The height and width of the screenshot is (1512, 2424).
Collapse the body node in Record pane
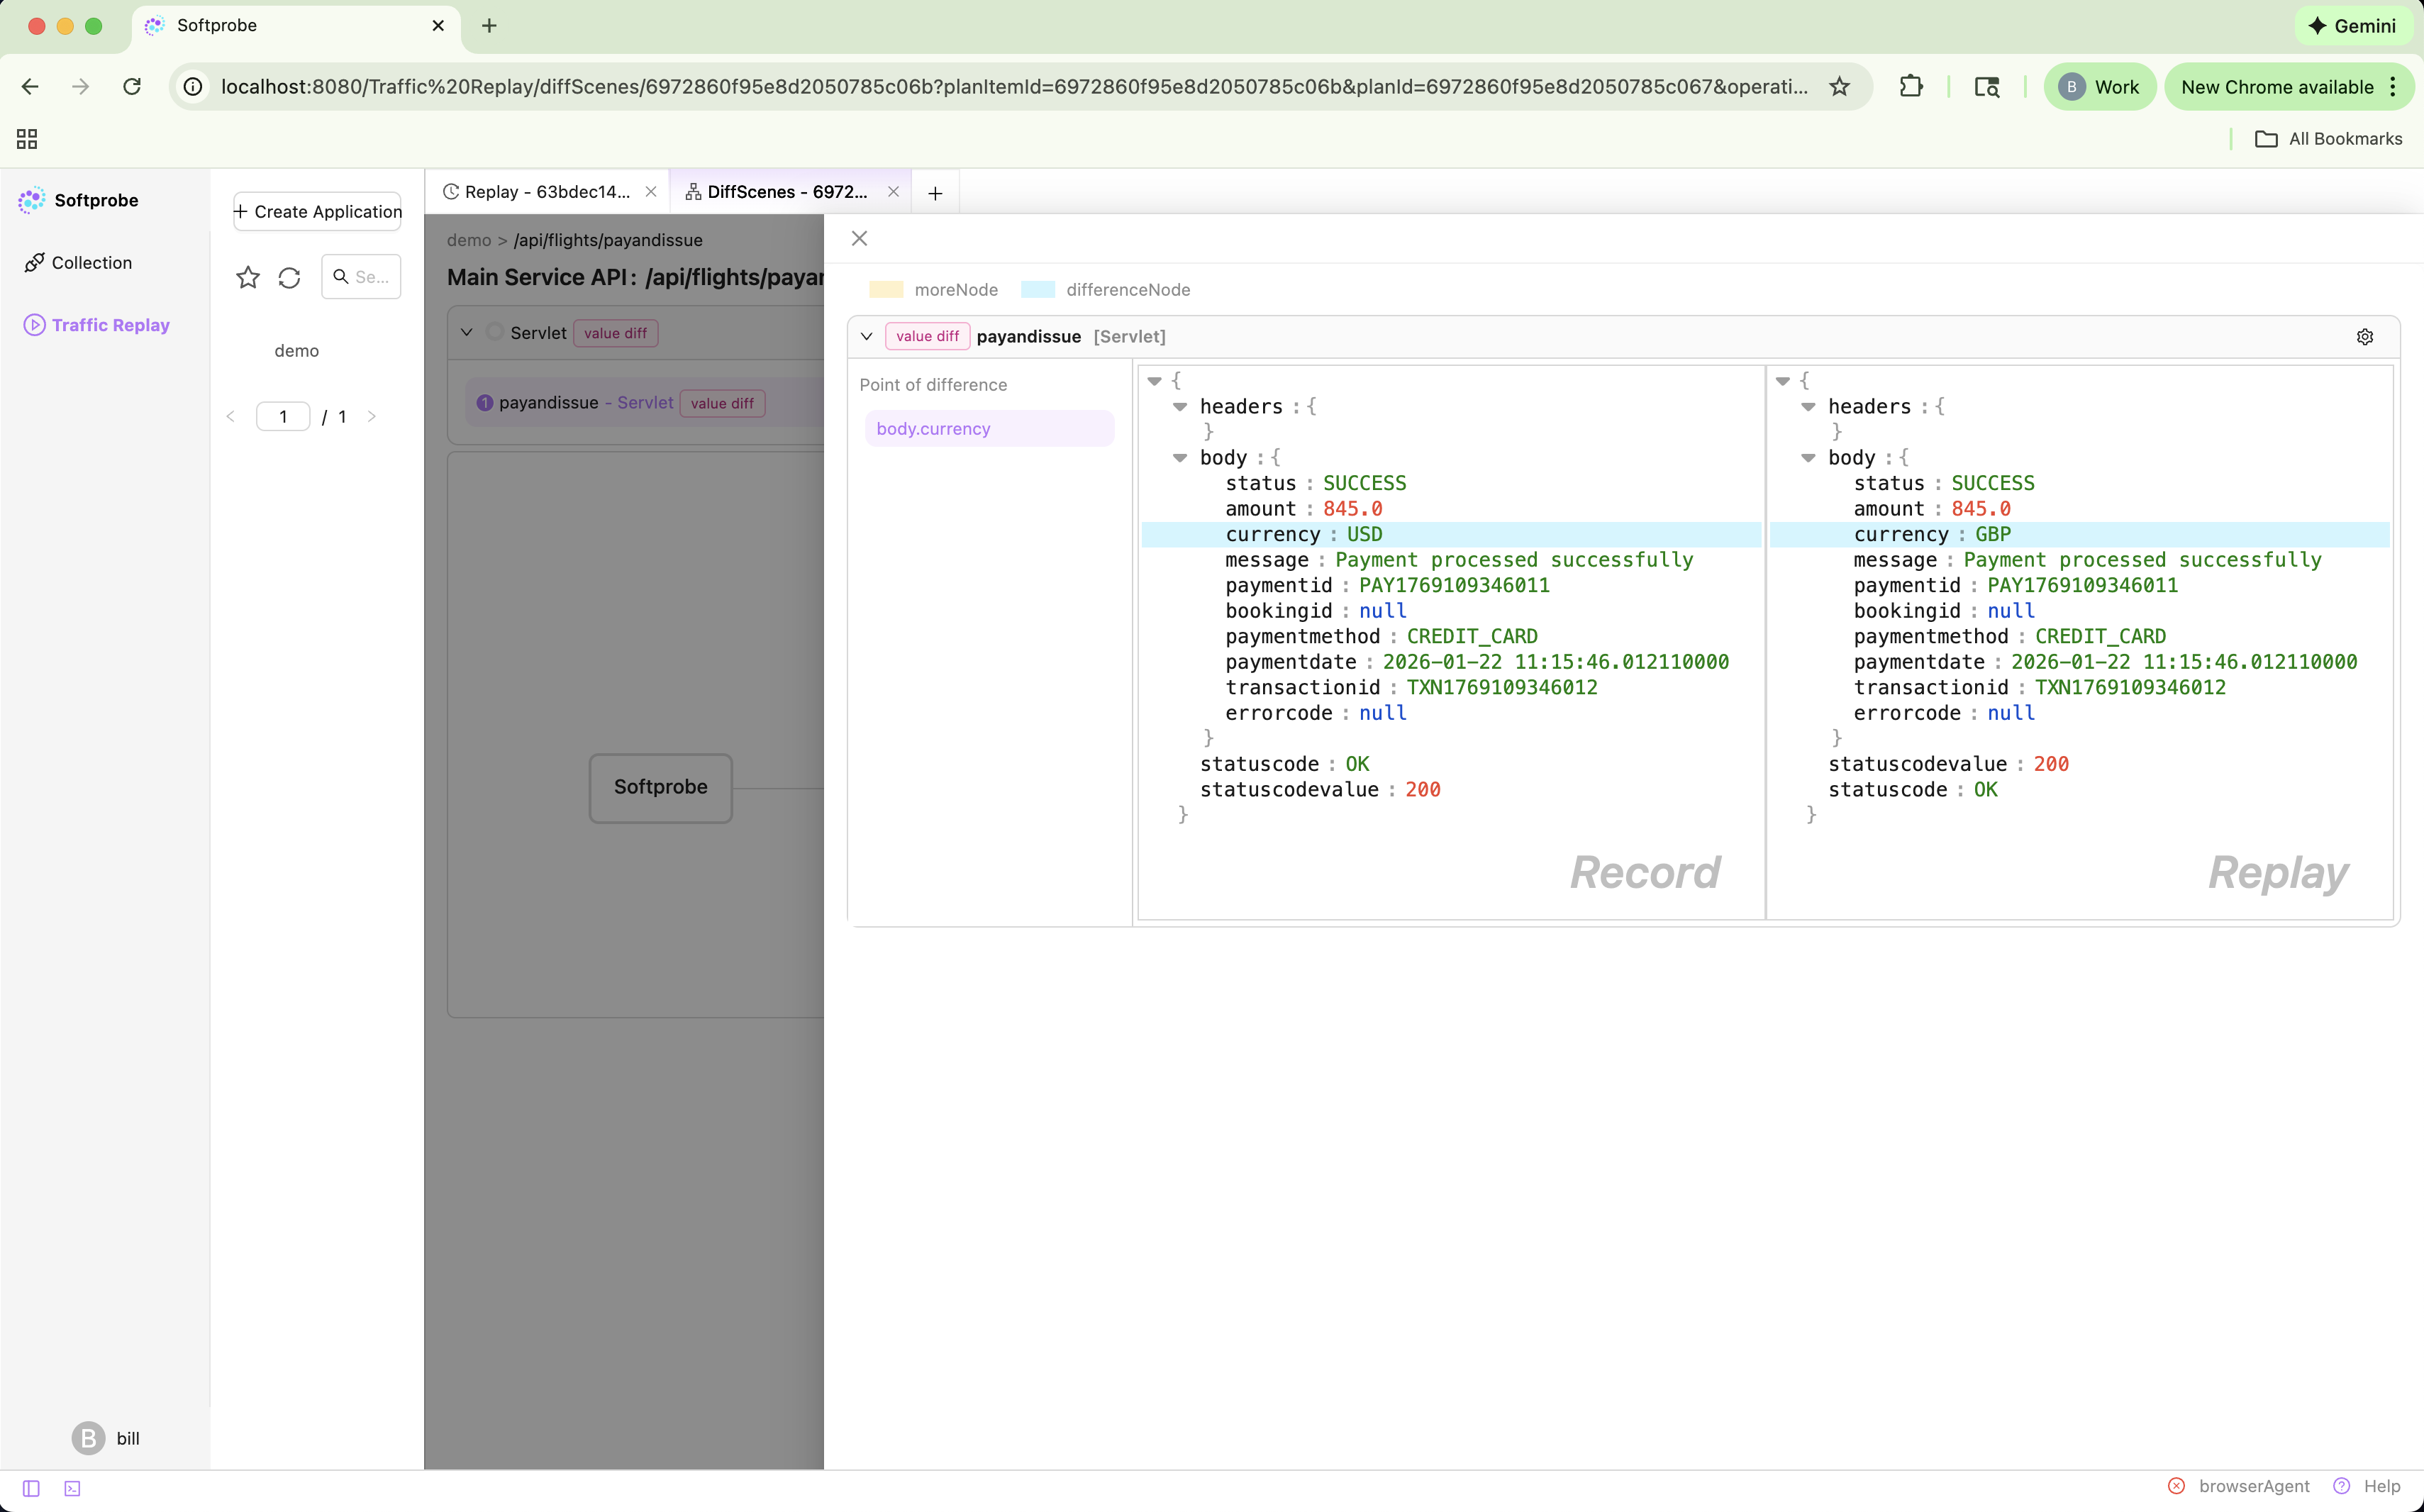1180,458
